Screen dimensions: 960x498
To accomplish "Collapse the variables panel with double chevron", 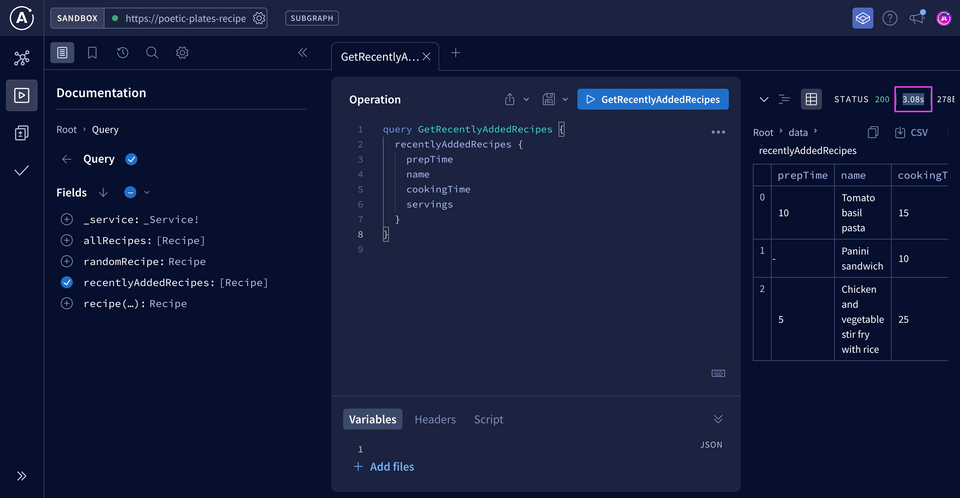I will coord(718,419).
